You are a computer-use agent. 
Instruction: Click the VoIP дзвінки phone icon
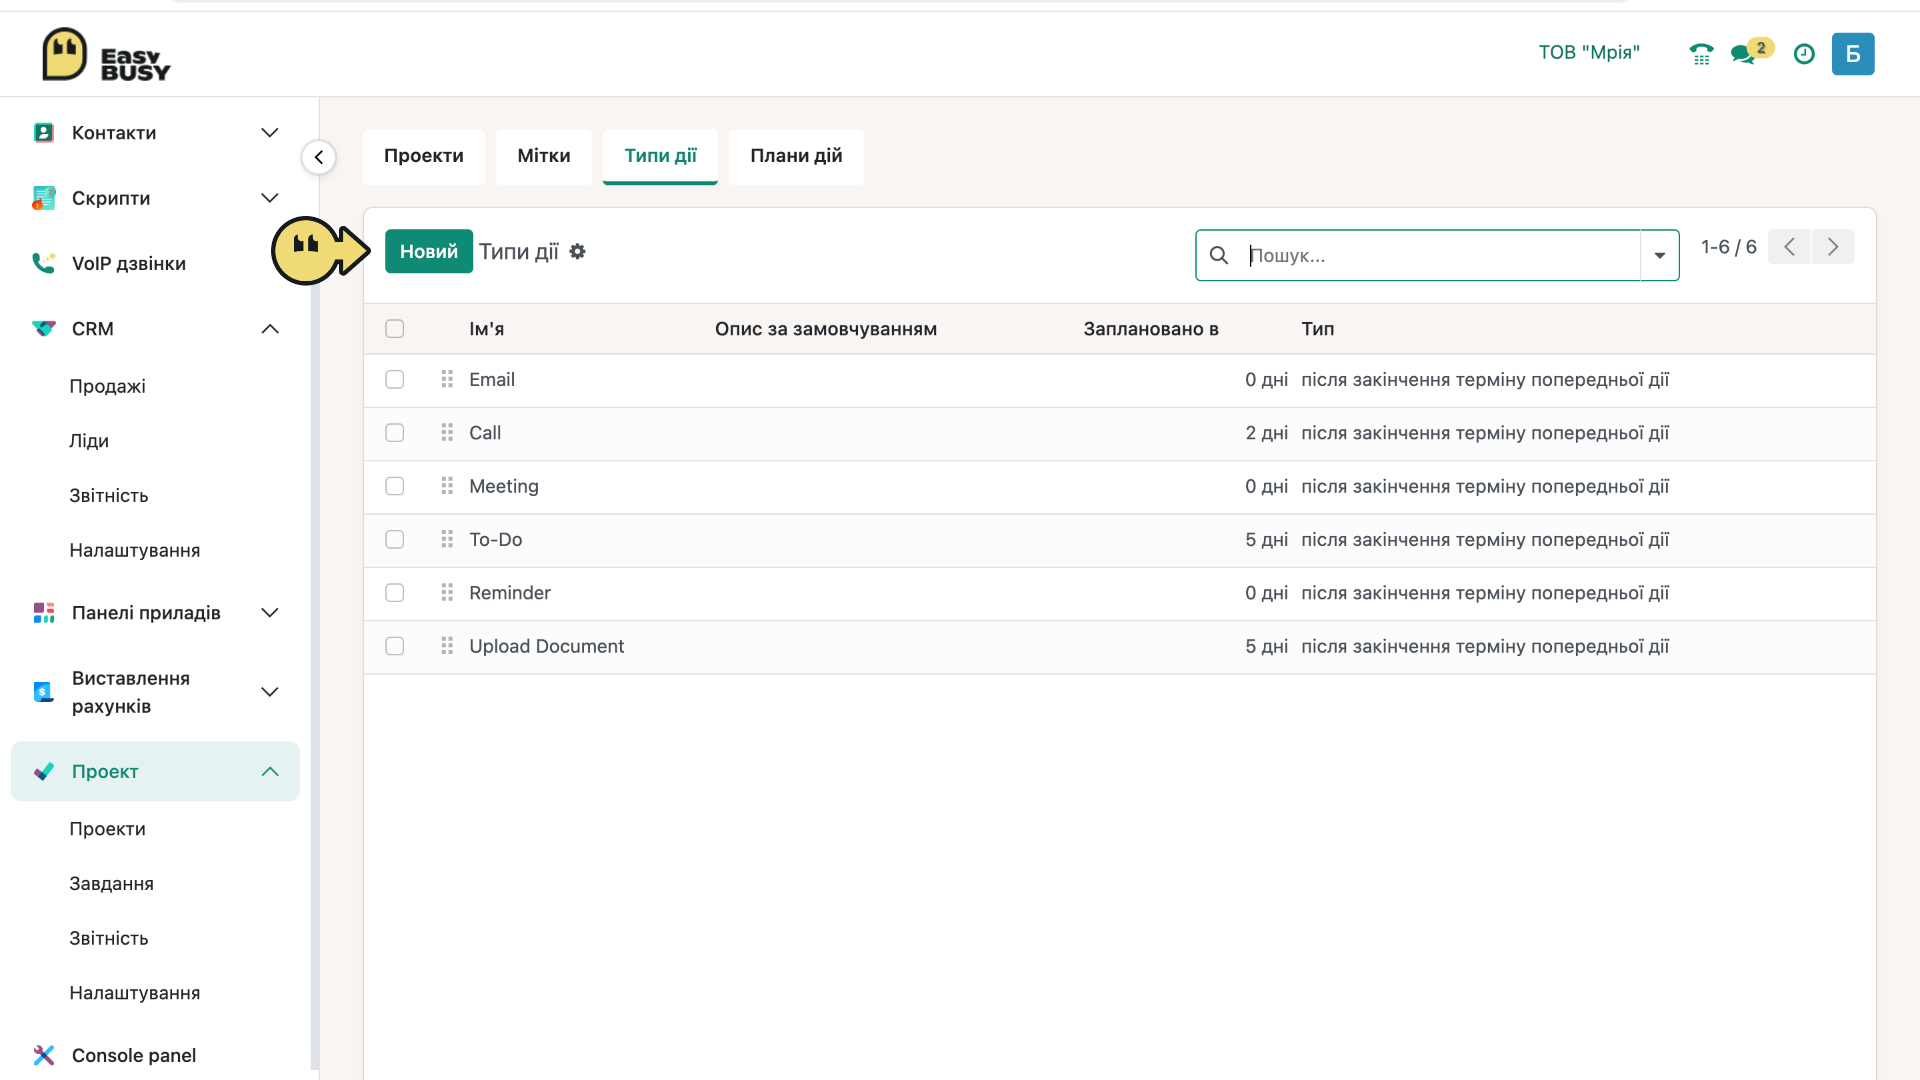[x=43, y=263]
